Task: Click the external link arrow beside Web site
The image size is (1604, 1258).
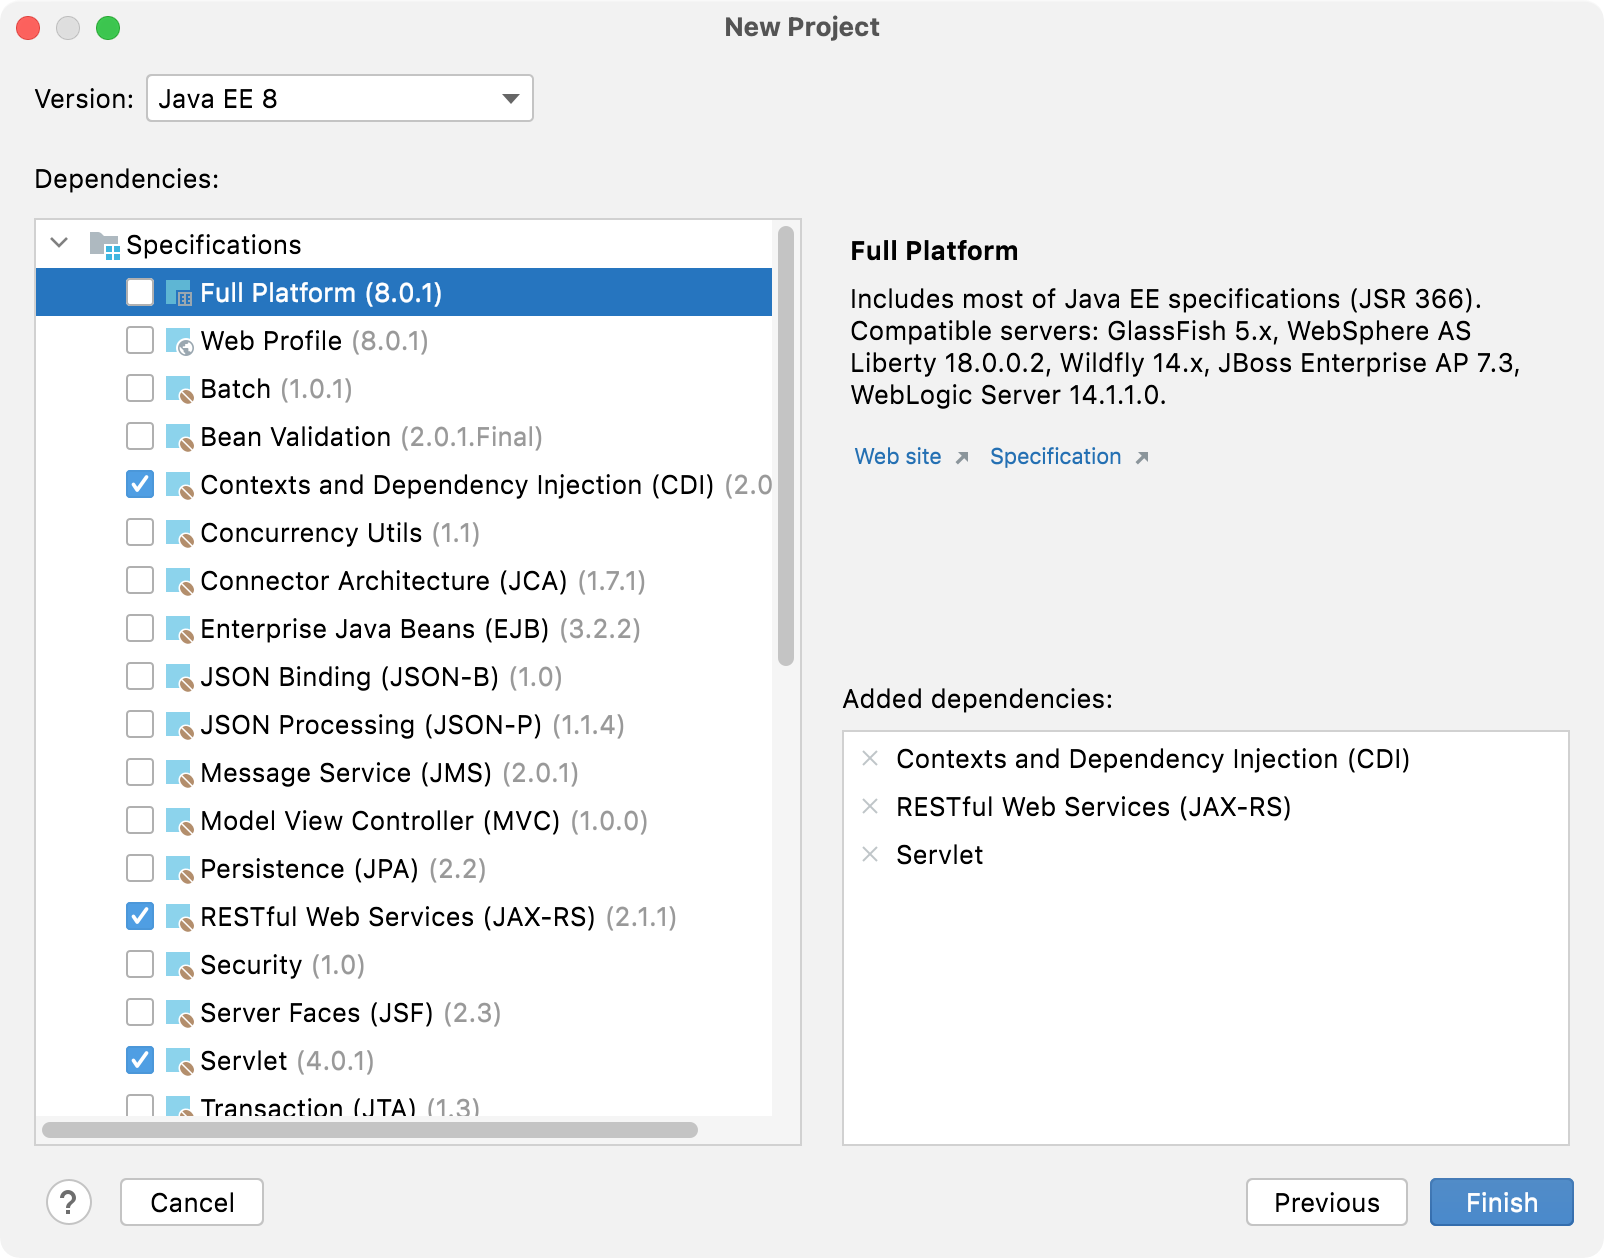Action: click(961, 457)
